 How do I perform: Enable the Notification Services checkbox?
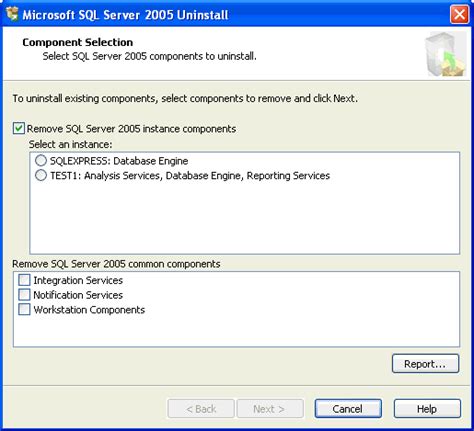point(24,295)
